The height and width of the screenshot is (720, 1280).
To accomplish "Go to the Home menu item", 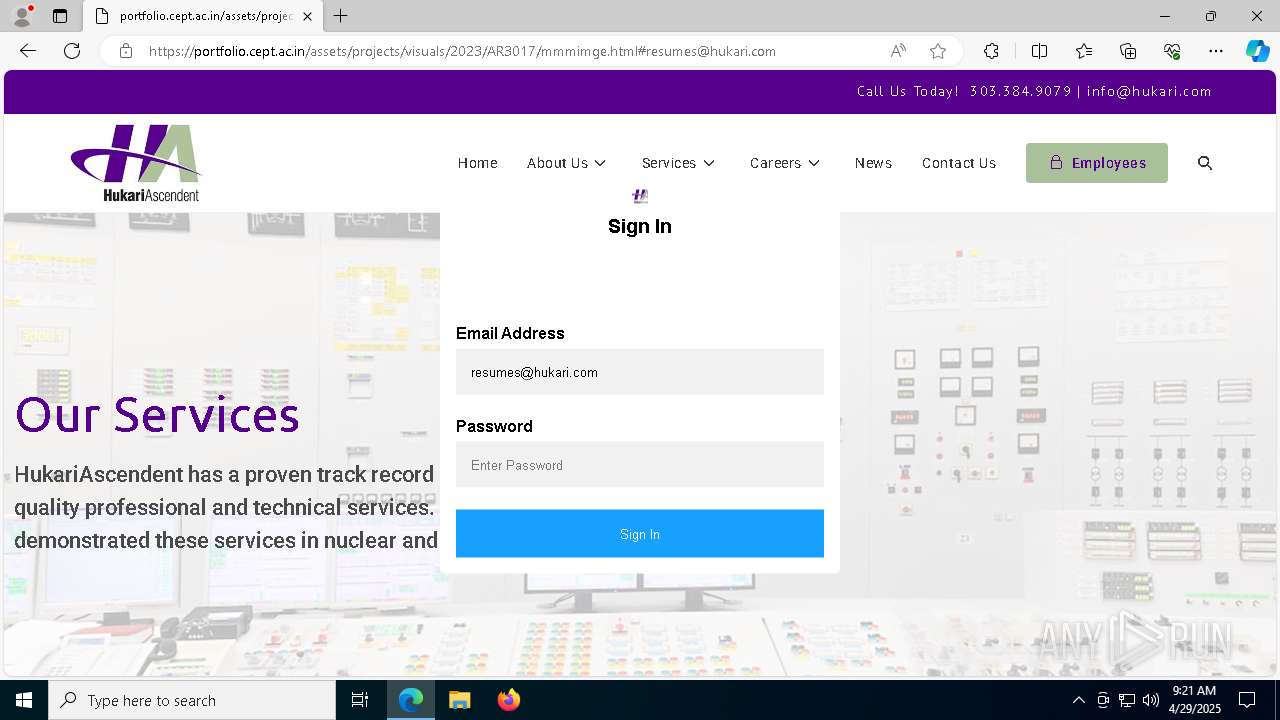I will (x=477, y=163).
